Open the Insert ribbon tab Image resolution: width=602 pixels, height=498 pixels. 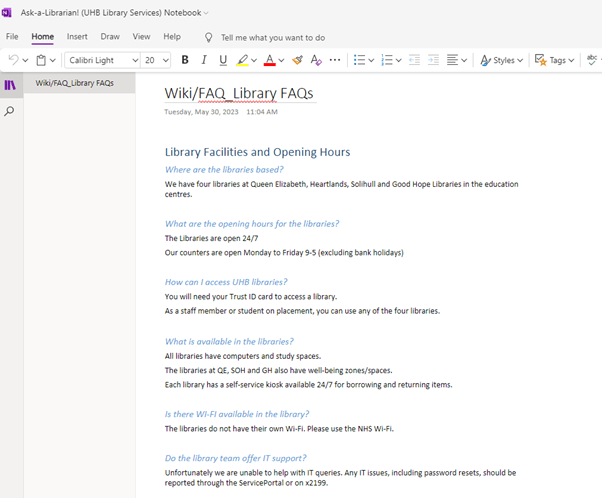[x=77, y=37]
